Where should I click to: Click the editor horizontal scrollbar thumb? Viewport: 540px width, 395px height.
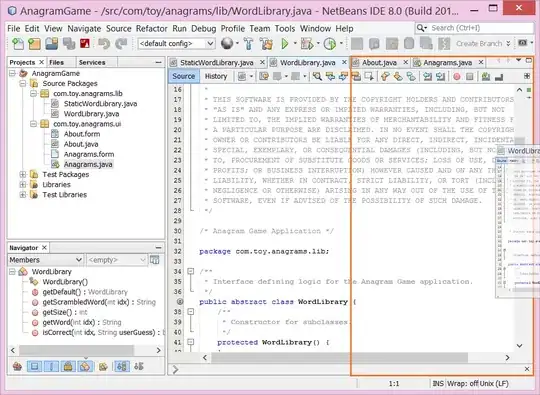click(339, 357)
